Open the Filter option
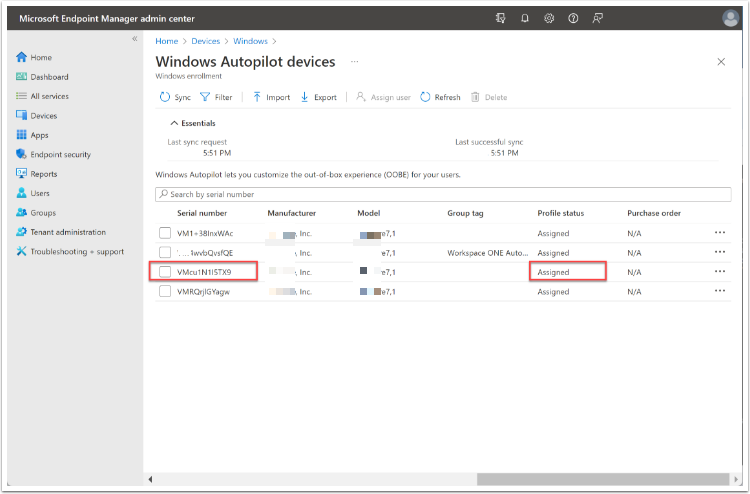 coord(216,97)
